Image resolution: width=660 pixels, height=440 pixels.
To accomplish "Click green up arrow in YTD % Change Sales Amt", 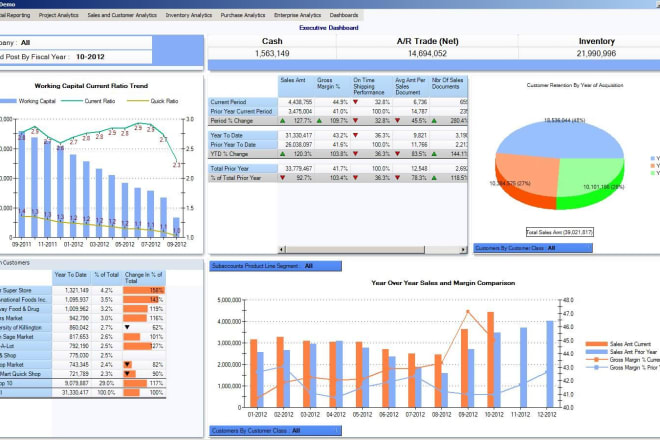I will point(282,154).
